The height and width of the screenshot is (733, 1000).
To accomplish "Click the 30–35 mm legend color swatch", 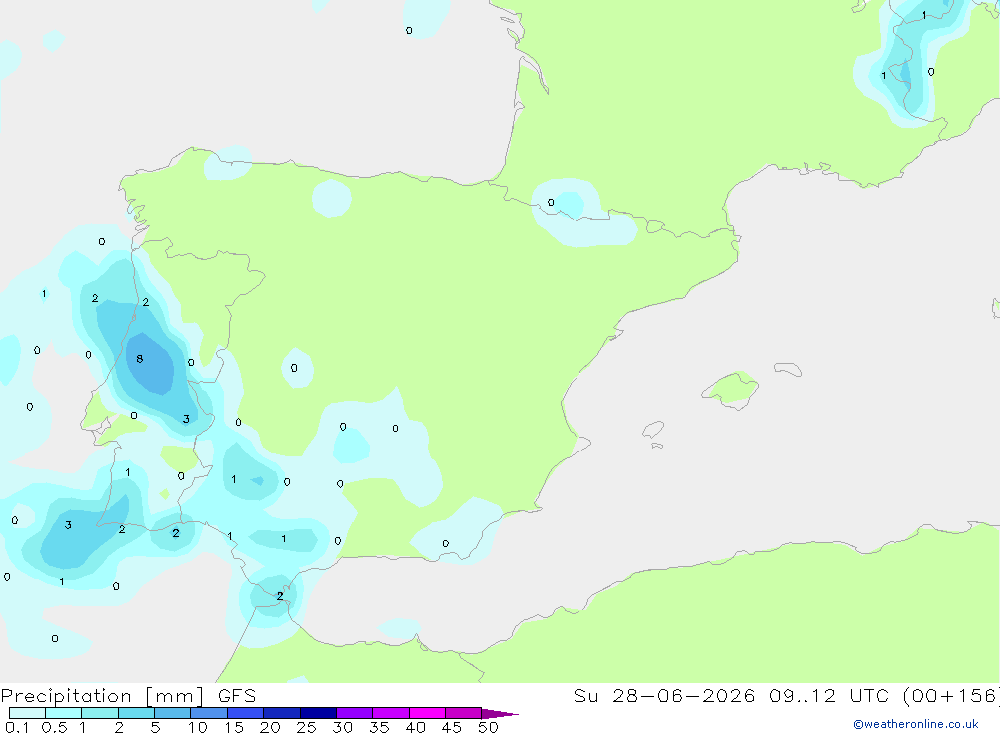I will tap(355, 713).
